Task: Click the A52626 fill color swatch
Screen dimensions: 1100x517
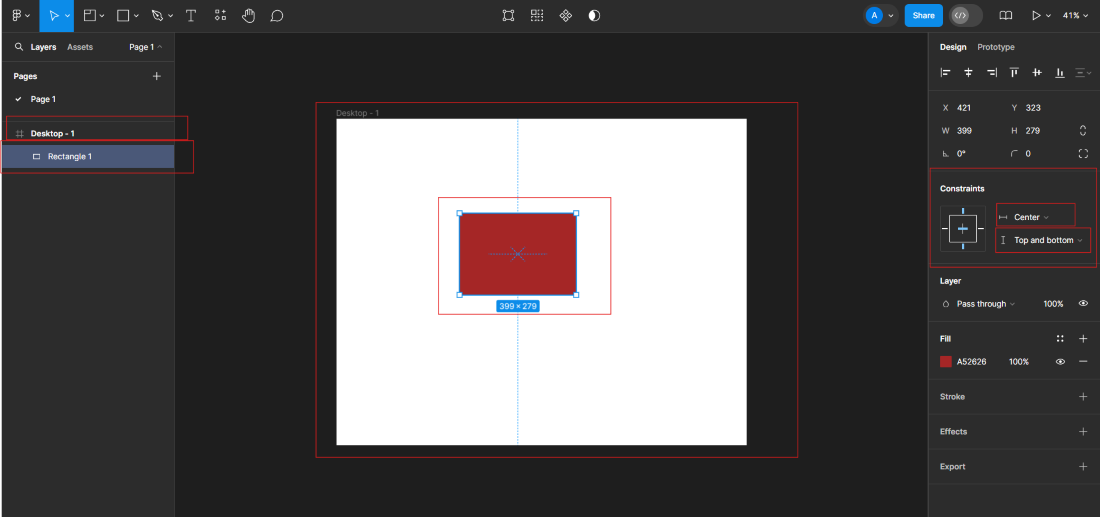Action: tap(946, 362)
